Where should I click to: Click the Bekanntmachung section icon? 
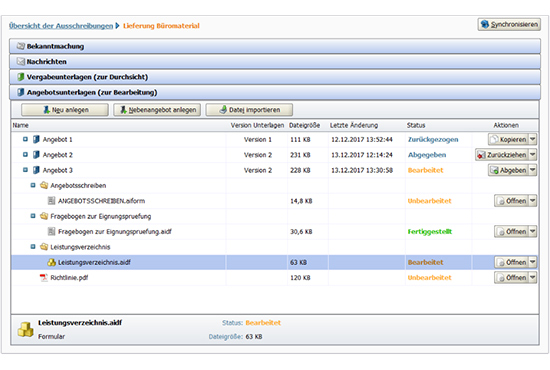pos(21,46)
